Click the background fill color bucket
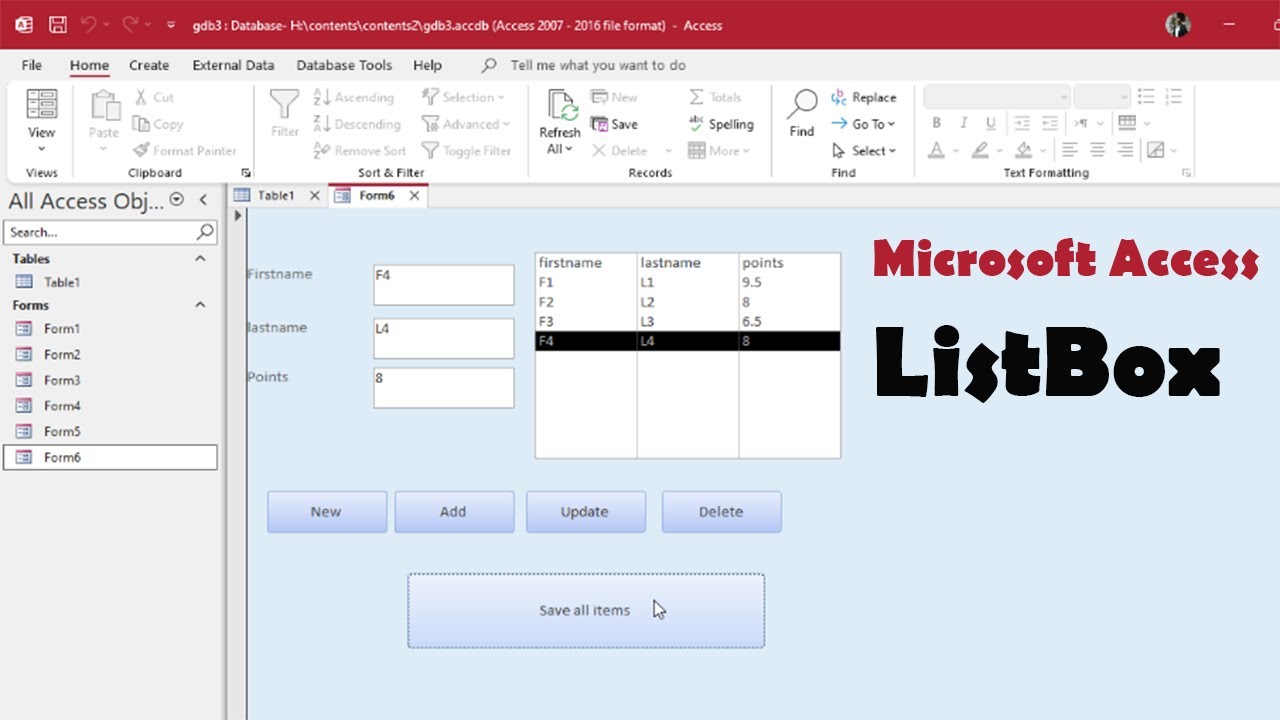Image resolution: width=1280 pixels, height=720 pixels. point(1024,150)
